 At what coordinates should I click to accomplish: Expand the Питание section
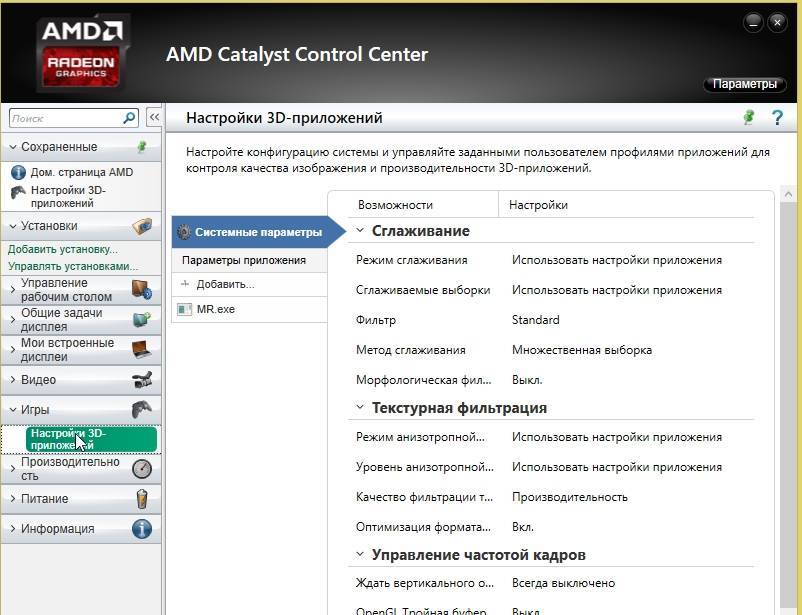coord(13,499)
